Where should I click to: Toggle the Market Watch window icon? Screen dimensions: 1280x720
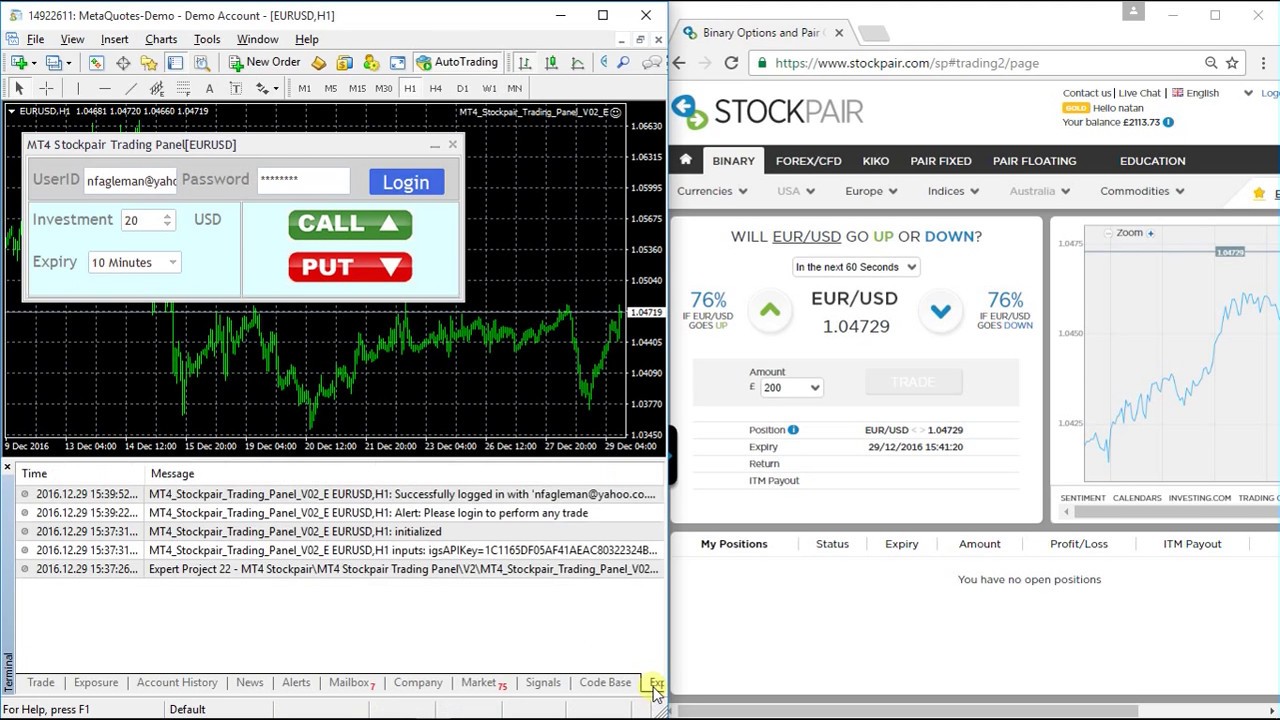click(96, 62)
